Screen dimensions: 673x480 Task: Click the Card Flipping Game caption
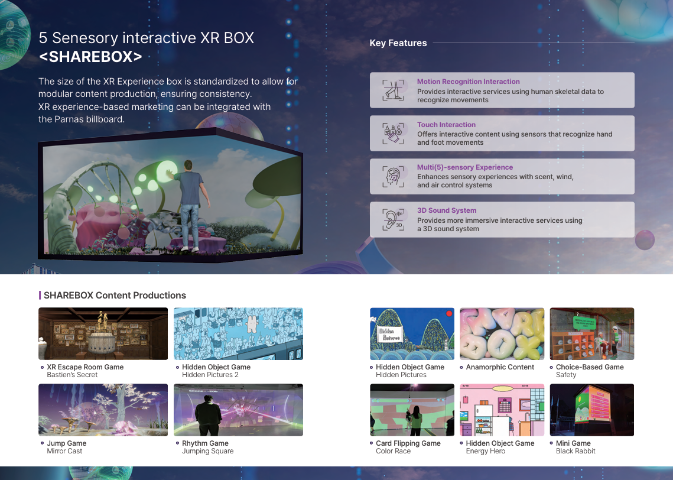click(x=408, y=443)
